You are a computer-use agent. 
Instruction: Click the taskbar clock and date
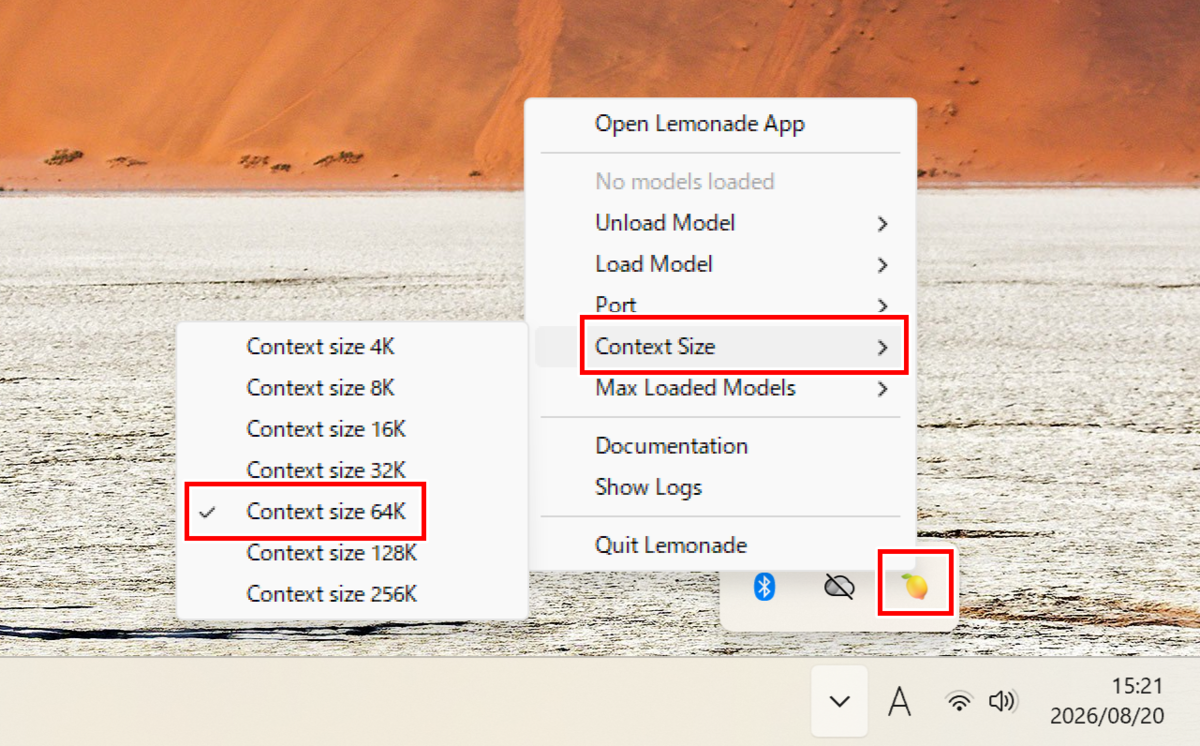(x=1107, y=702)
